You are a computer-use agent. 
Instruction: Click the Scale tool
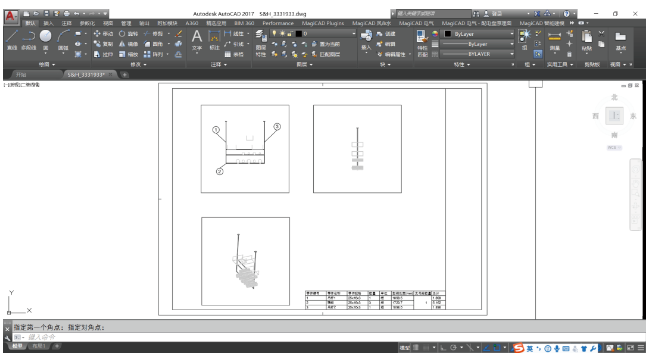(128, 54)
